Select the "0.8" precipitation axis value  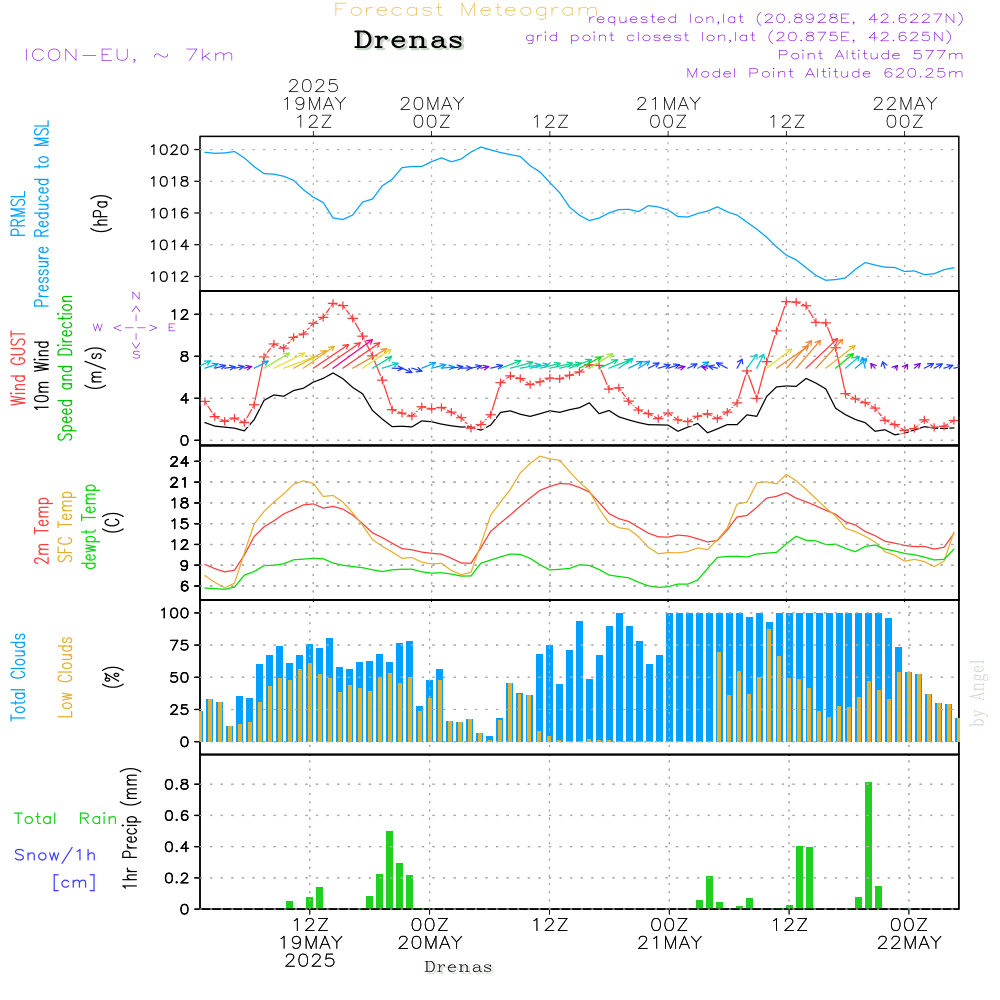click(177, 784)
